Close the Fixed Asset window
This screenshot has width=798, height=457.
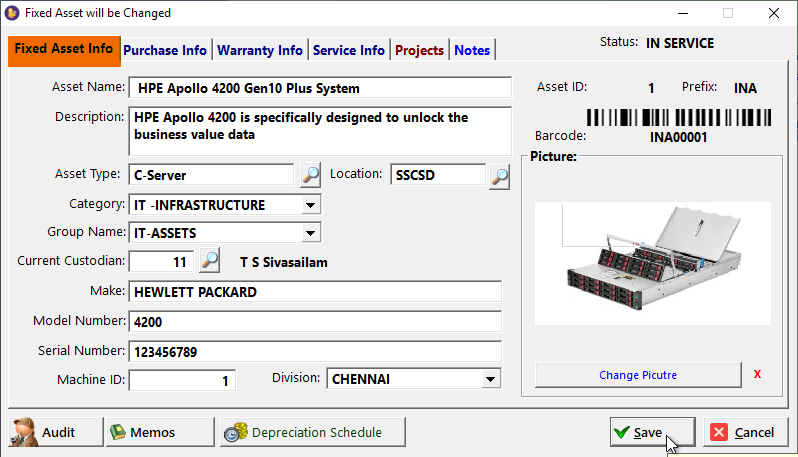(774, 13)
